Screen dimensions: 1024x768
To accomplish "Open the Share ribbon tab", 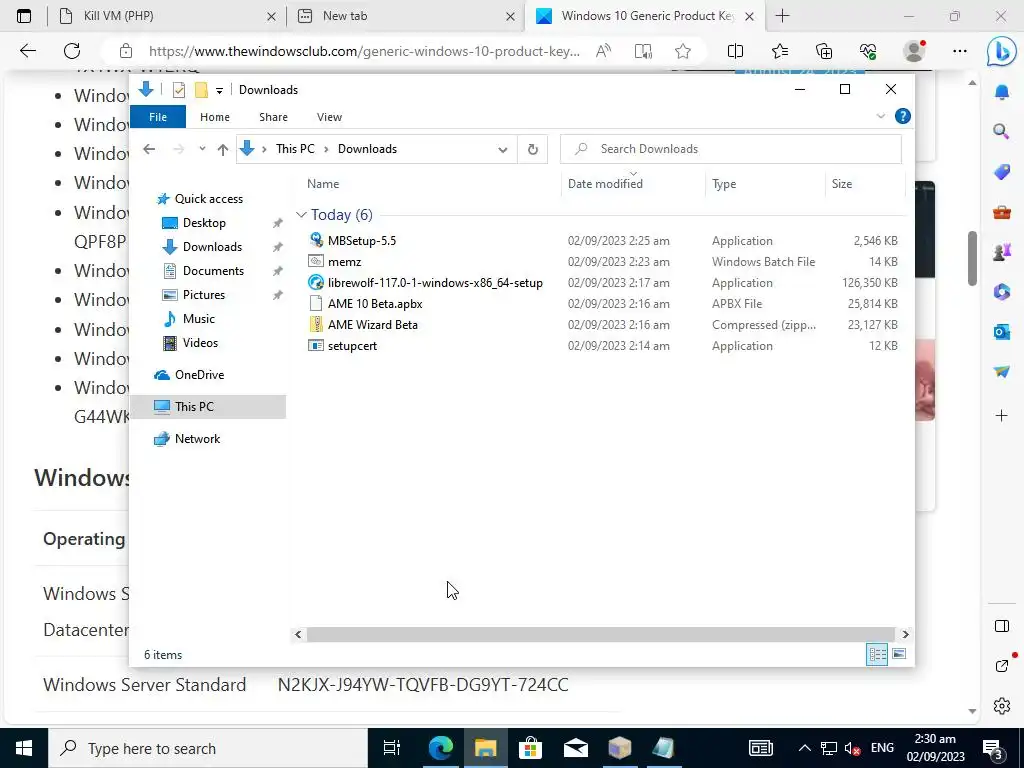I will [273, 117].
